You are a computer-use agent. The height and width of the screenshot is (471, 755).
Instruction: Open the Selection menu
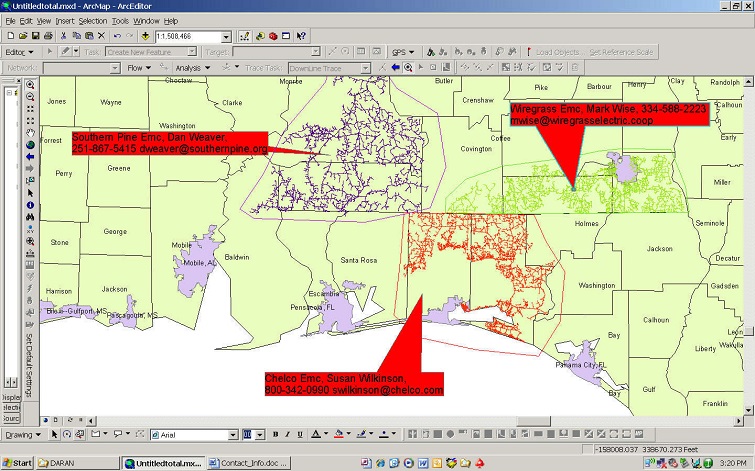pyautogui.click(x=92, y=20)
